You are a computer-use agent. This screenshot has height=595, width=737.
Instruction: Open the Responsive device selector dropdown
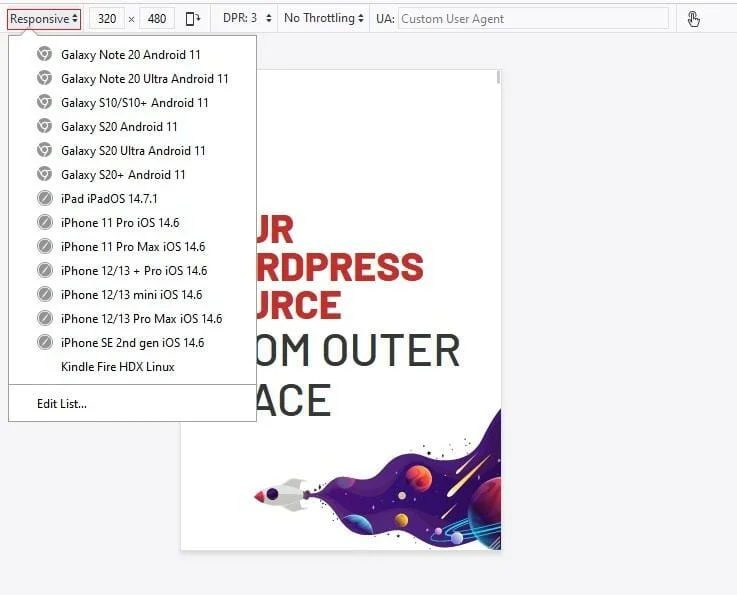(44, 19)
